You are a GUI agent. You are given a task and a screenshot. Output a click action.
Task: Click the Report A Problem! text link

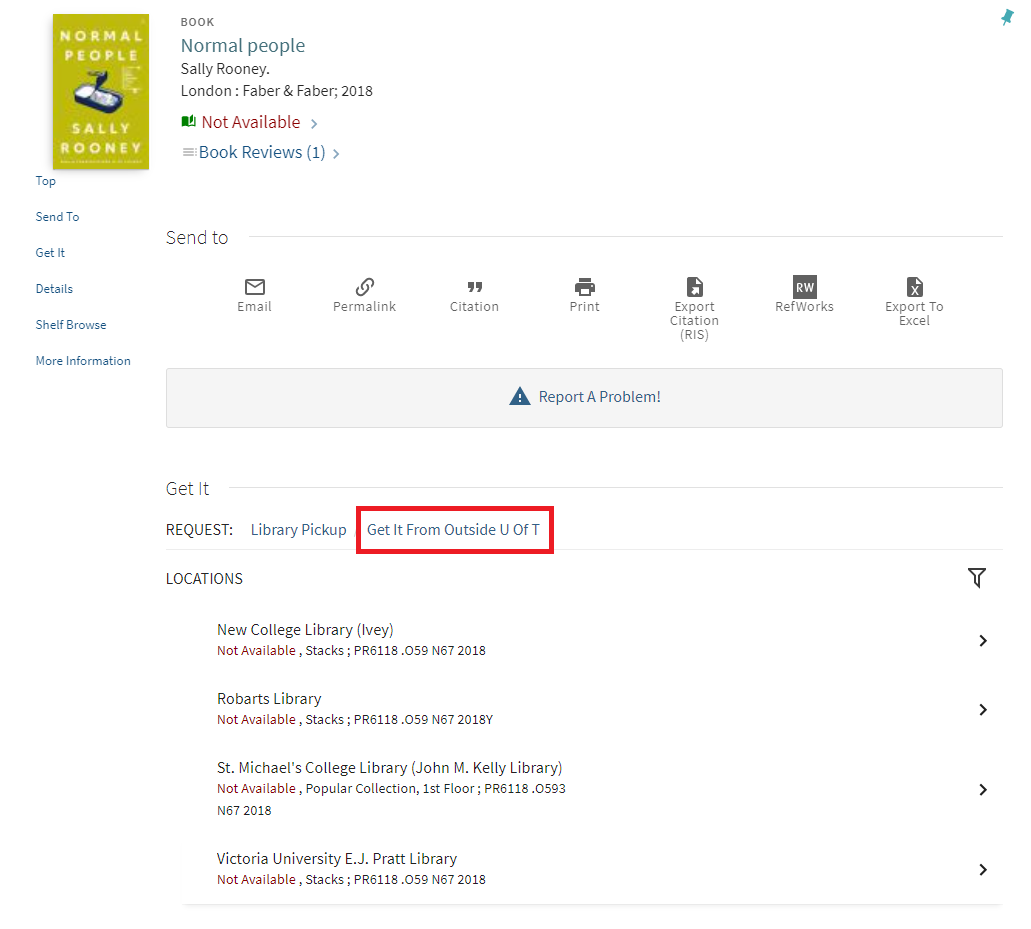point(600,396)
